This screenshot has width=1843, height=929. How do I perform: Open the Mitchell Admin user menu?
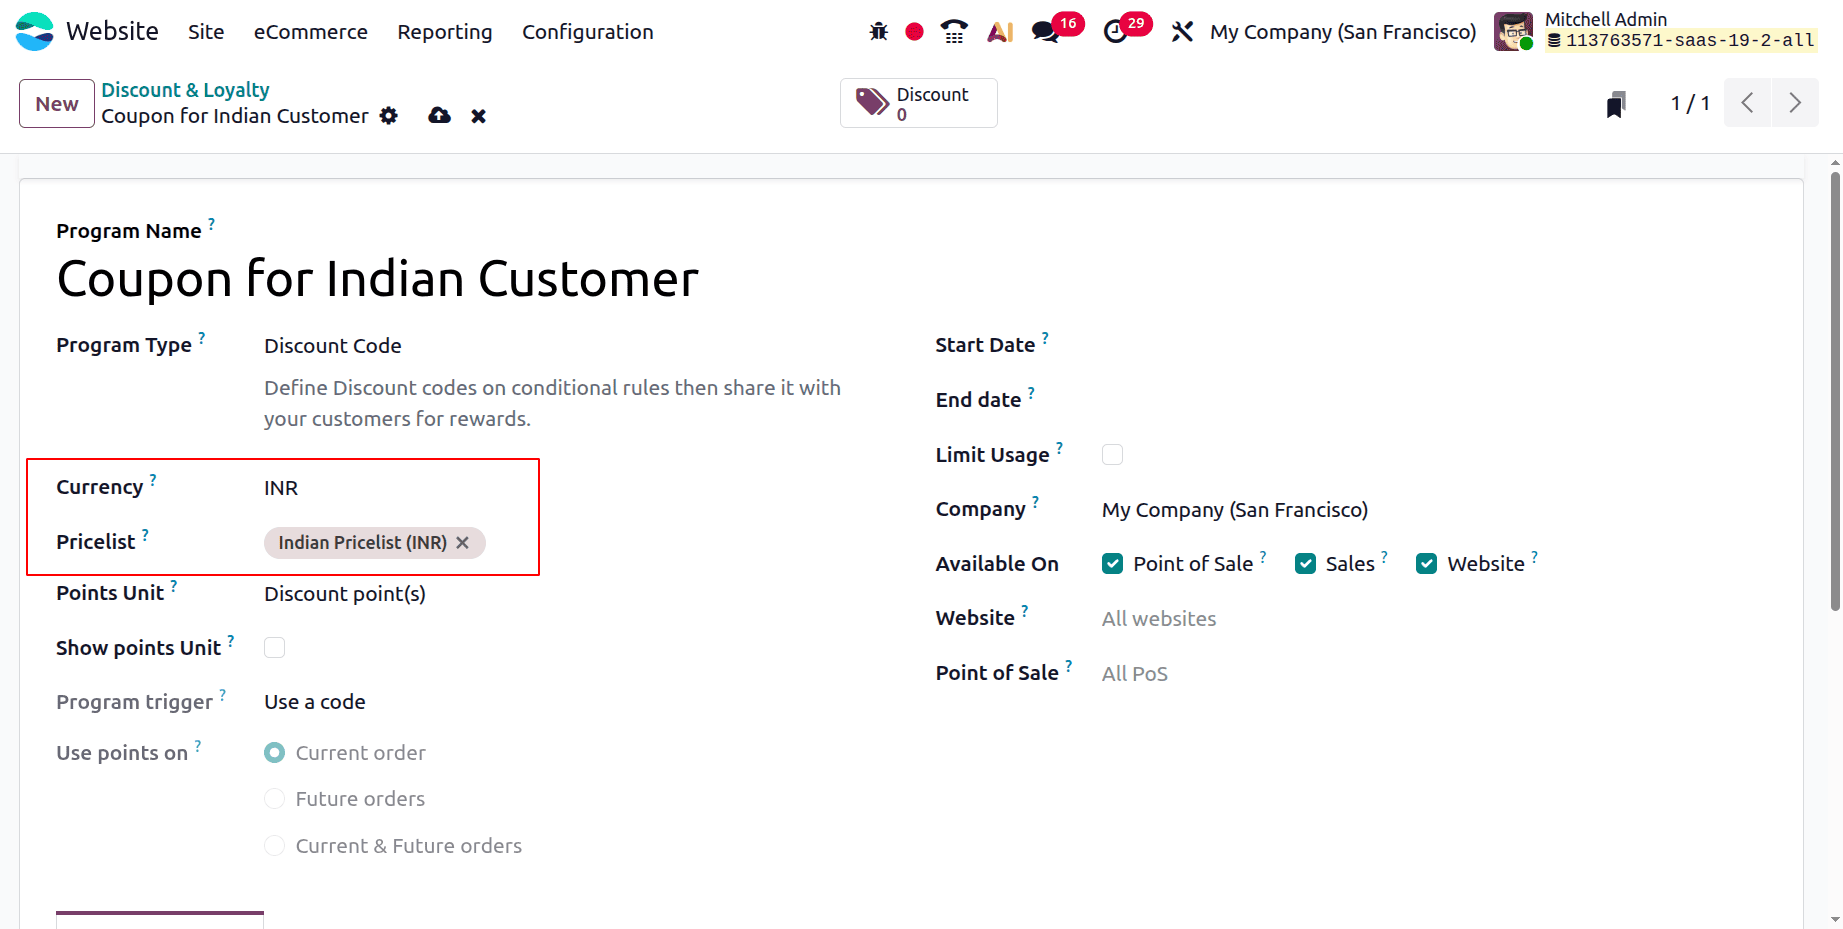pos(1656,31)
